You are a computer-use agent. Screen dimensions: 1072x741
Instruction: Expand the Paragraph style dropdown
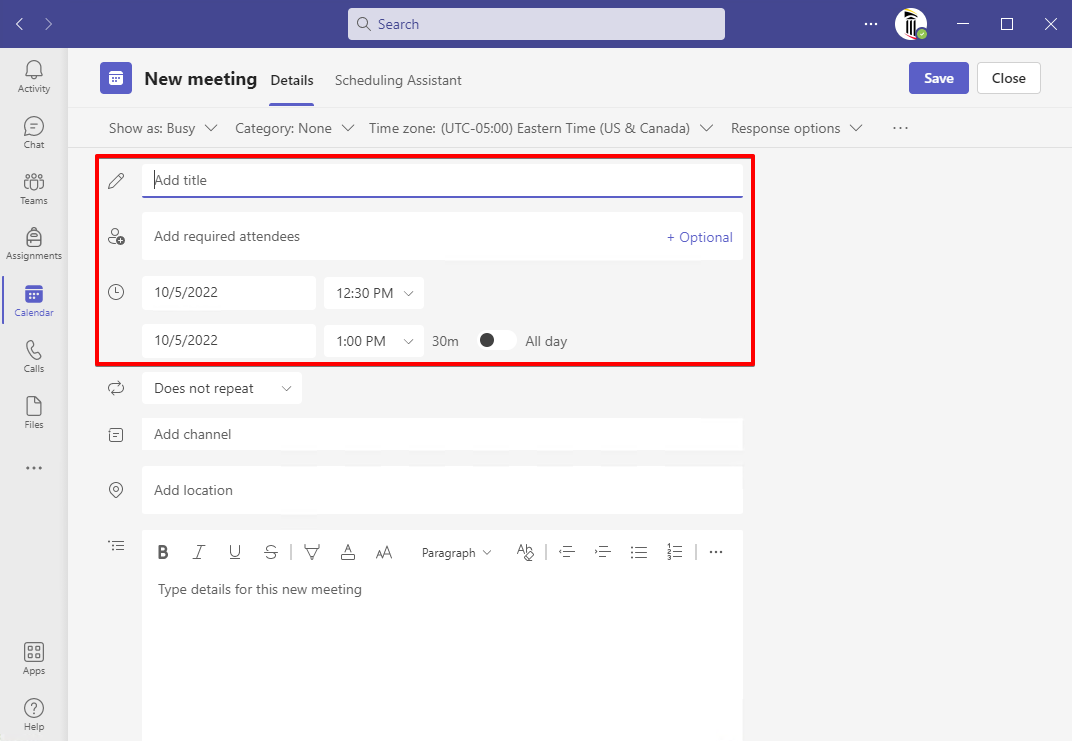coord(456,552)
